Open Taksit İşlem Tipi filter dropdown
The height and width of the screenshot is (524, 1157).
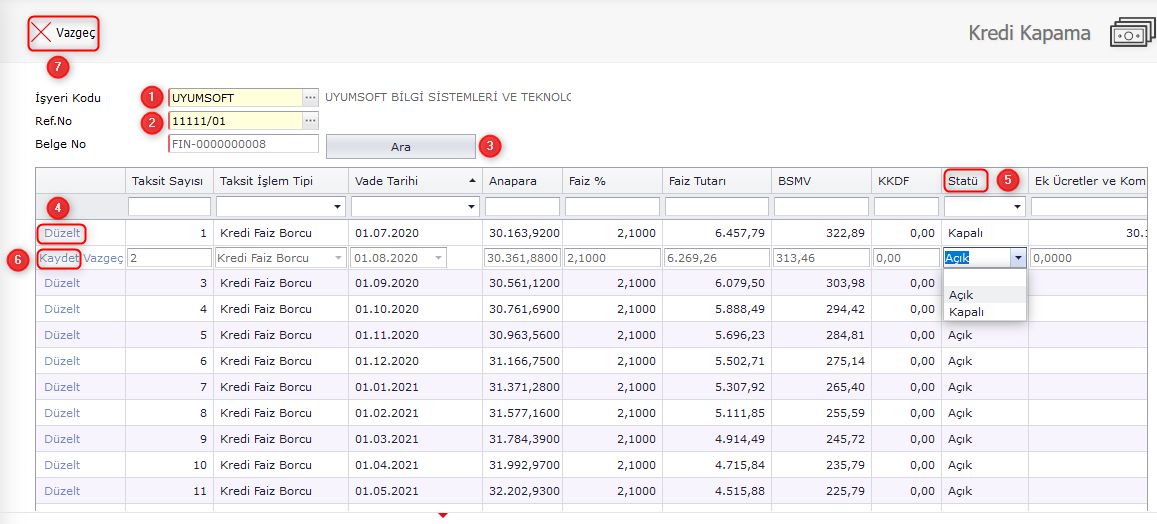[x=338, y=207]
